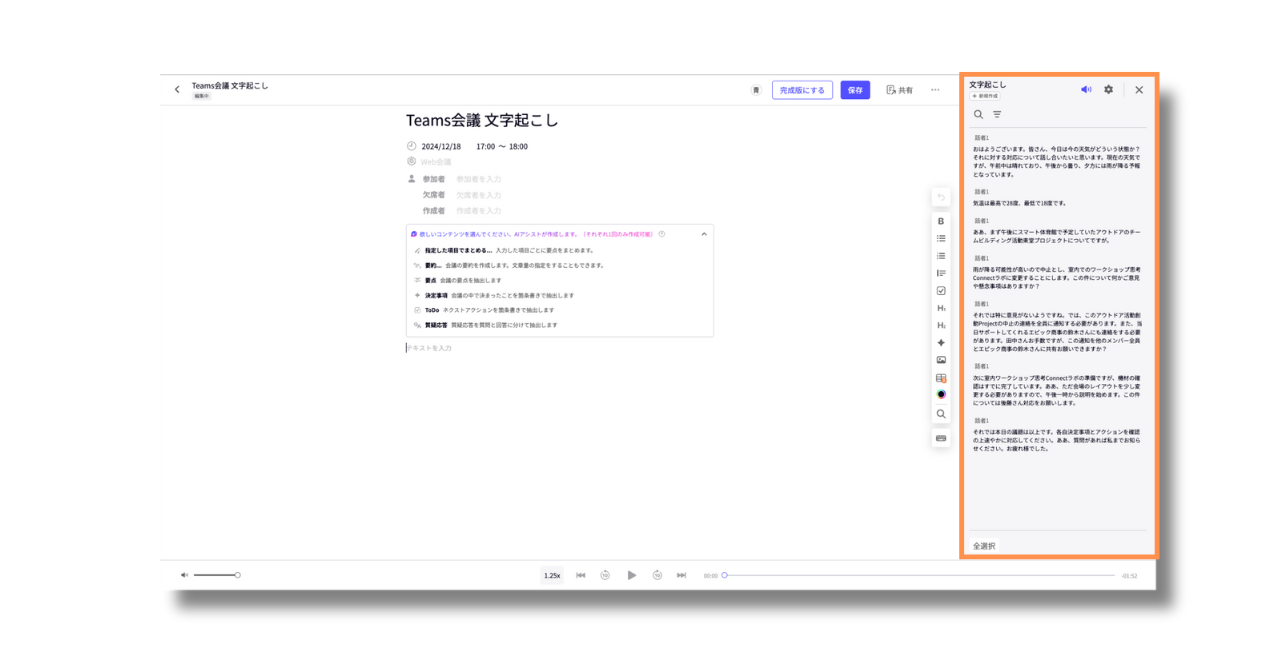Click the 参加者 attendee input field
The image size is (1280, 670).
pyautogui.click(x=479, y=179)
